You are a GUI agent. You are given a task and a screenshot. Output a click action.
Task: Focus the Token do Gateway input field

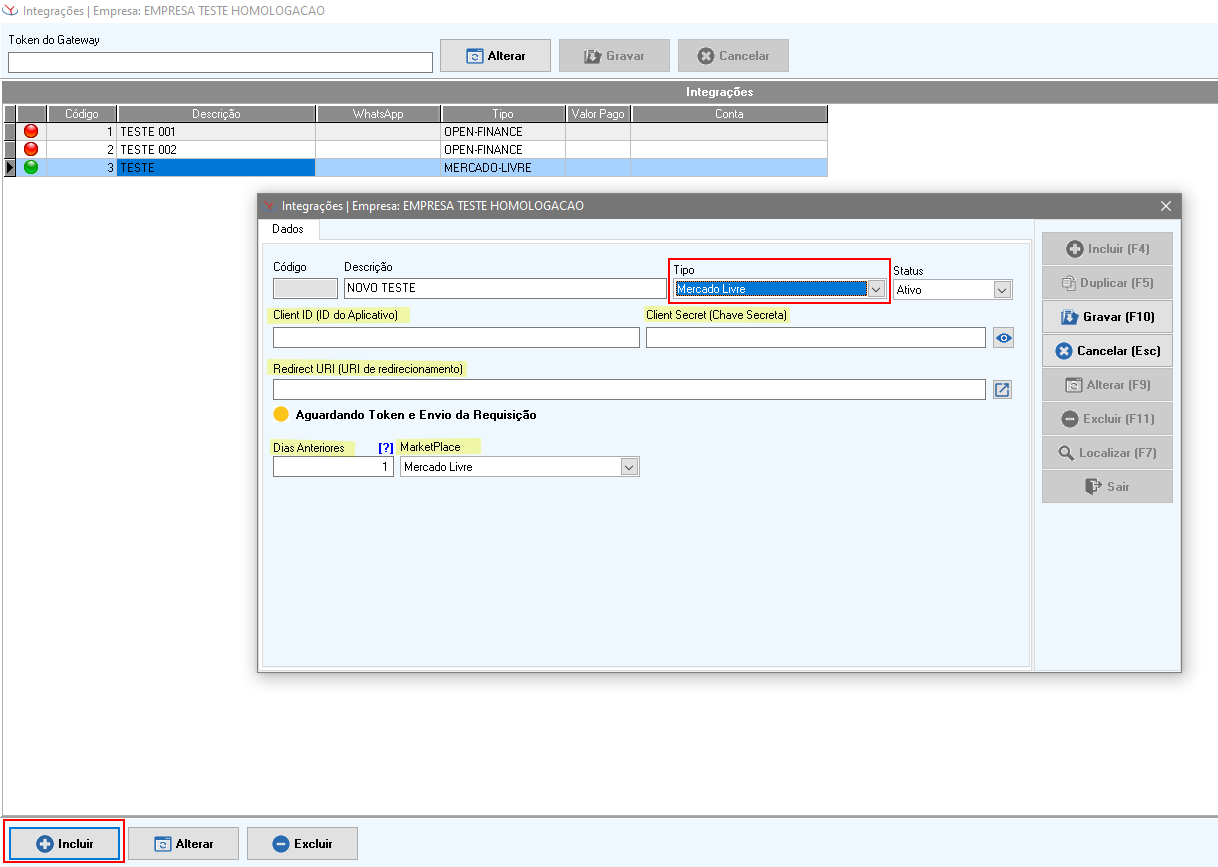coord(220,62)
